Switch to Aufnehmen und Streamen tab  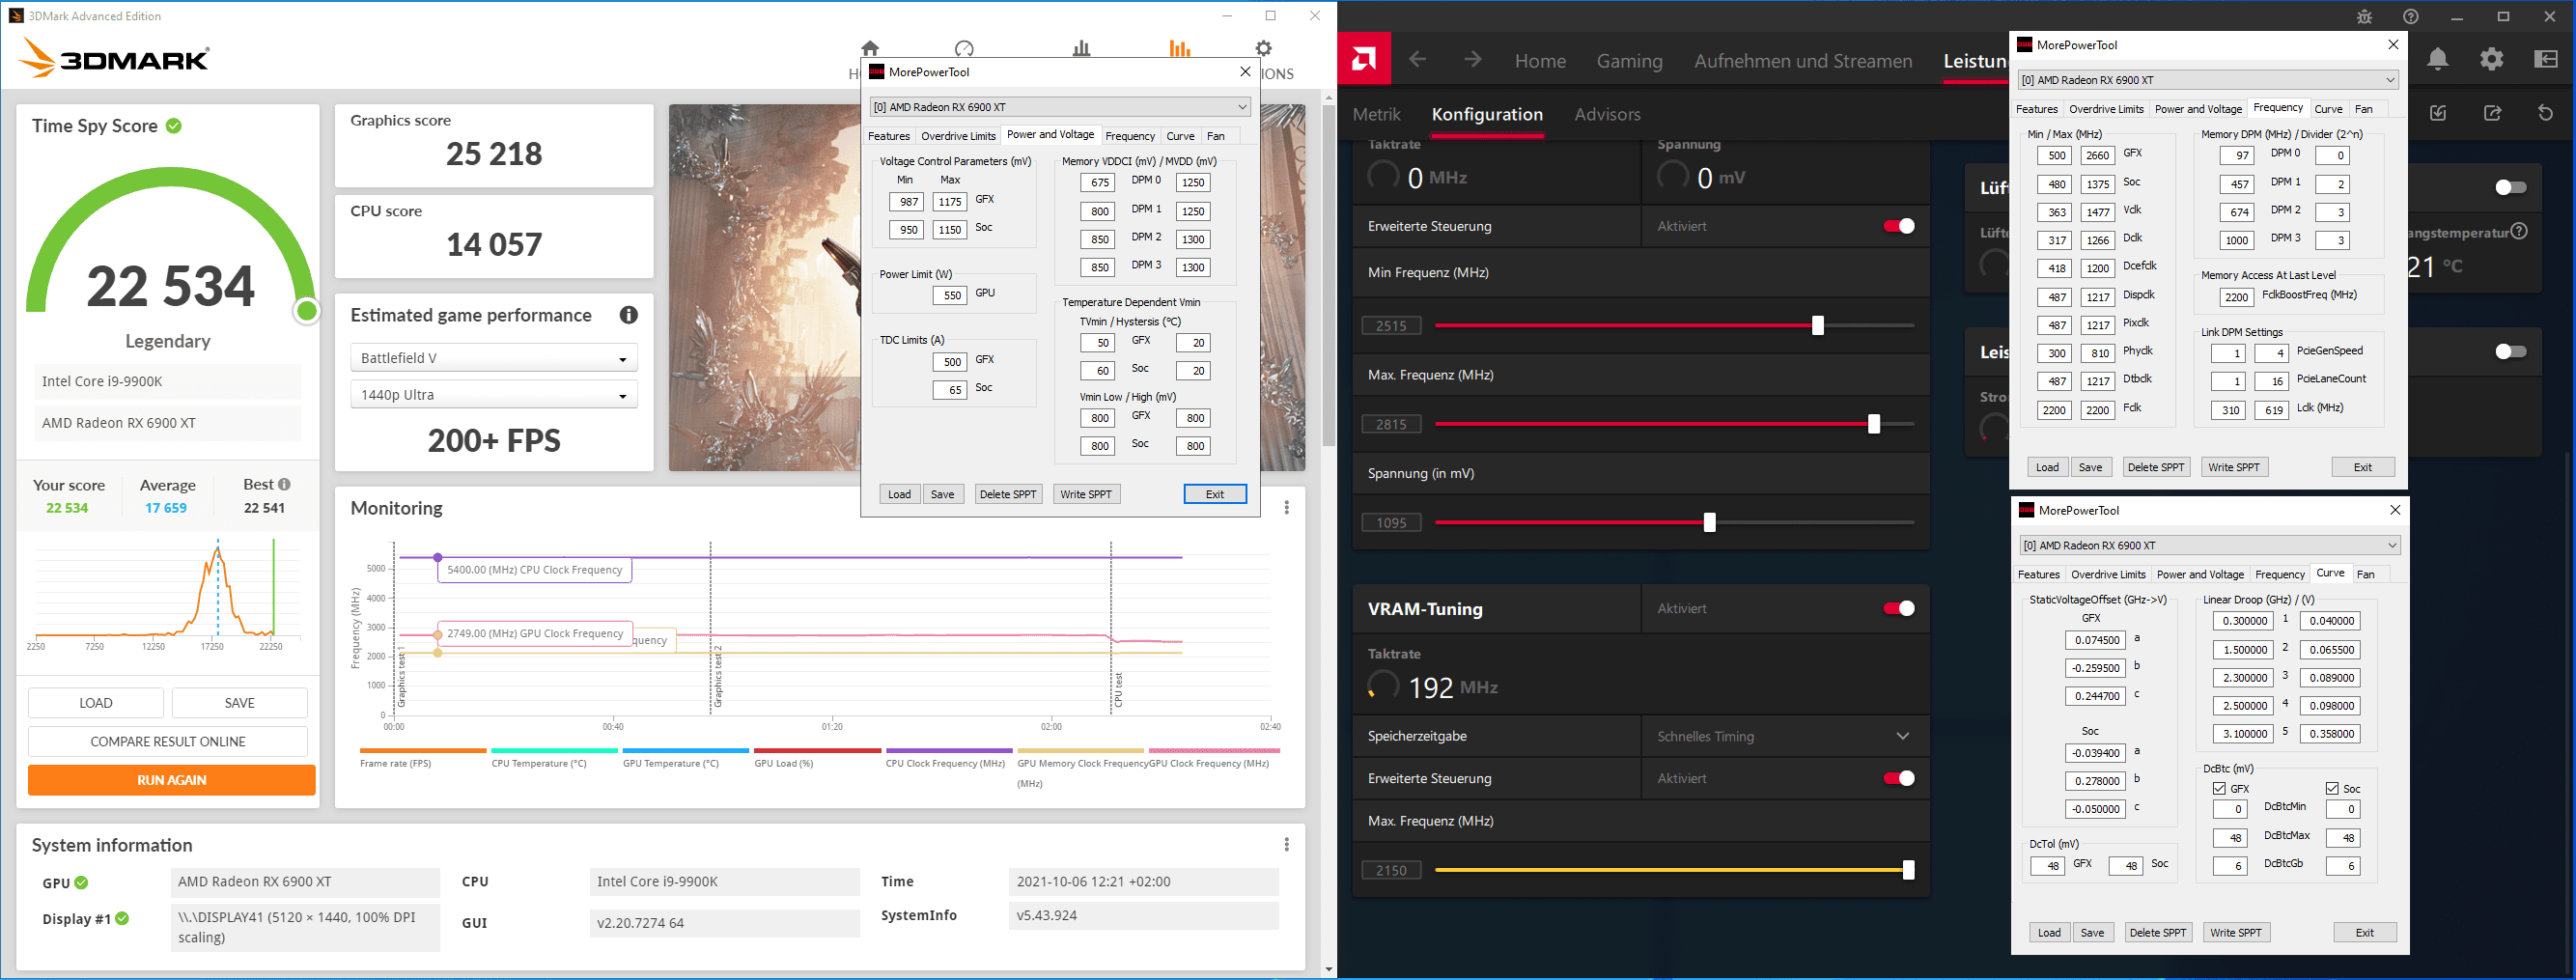tap(1803, 61)
